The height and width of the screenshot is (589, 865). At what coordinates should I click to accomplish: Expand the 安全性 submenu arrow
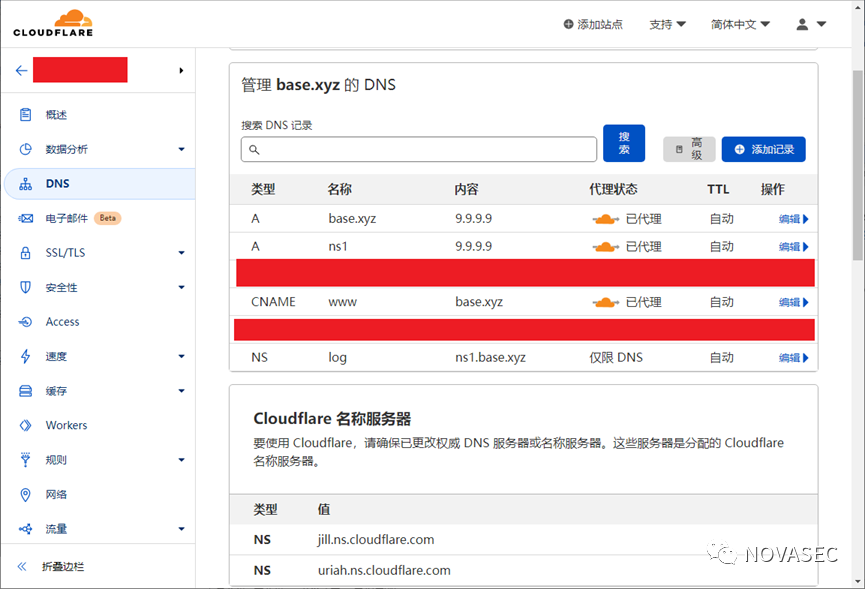(x=181, y=287)
